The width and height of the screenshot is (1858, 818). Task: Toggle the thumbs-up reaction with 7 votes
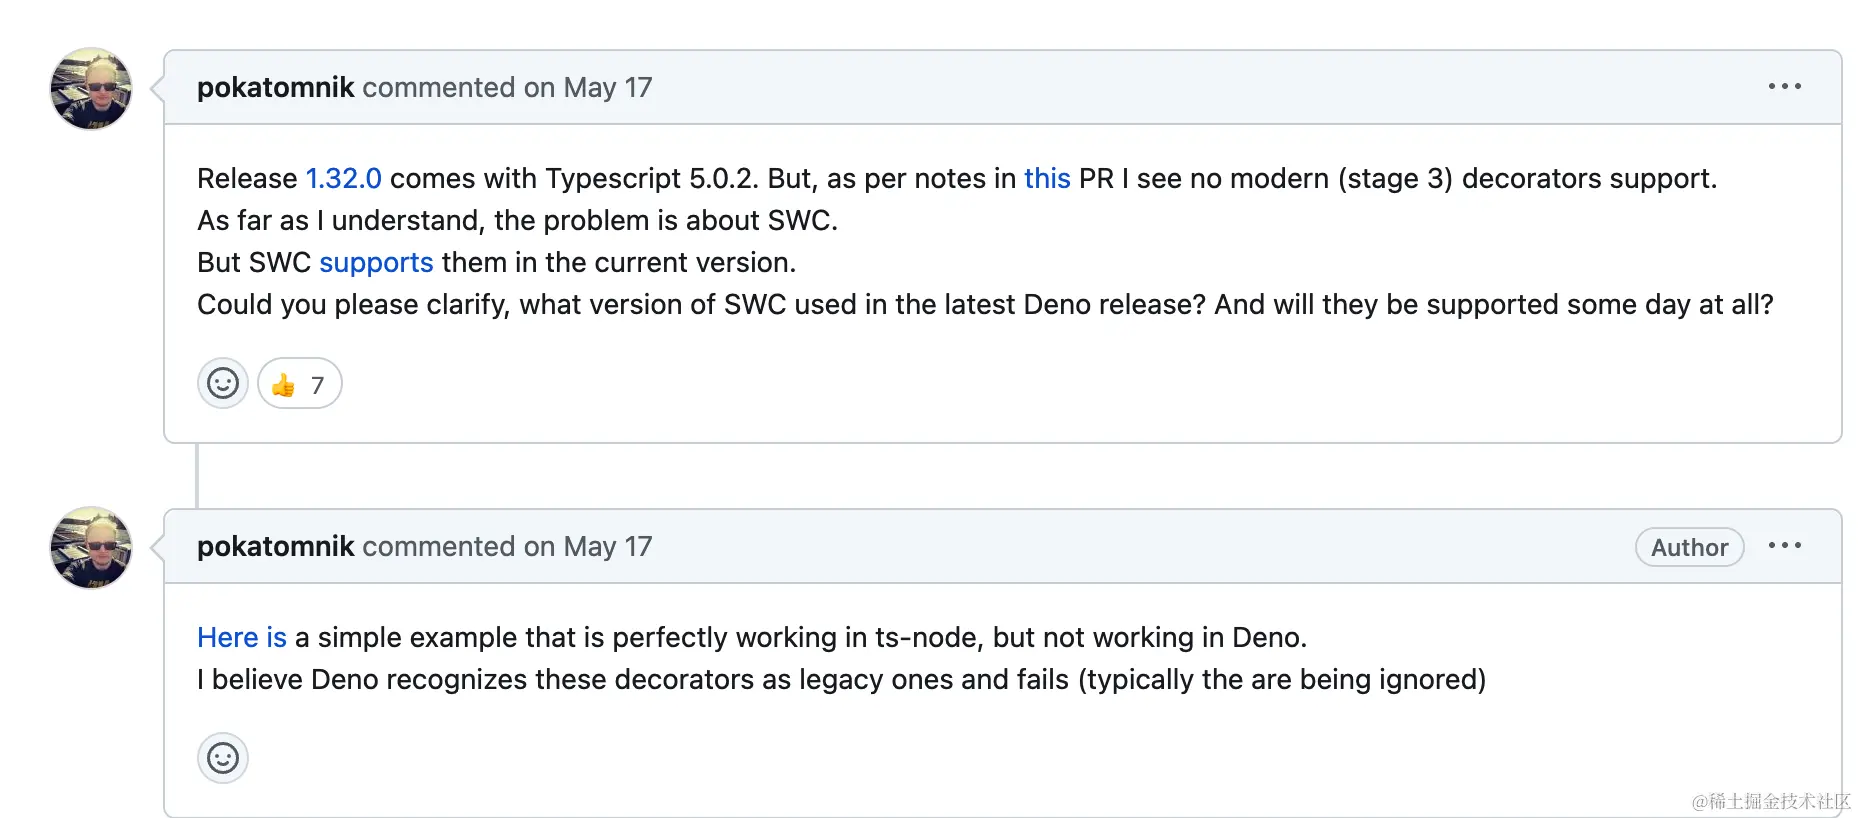point(299,384)
